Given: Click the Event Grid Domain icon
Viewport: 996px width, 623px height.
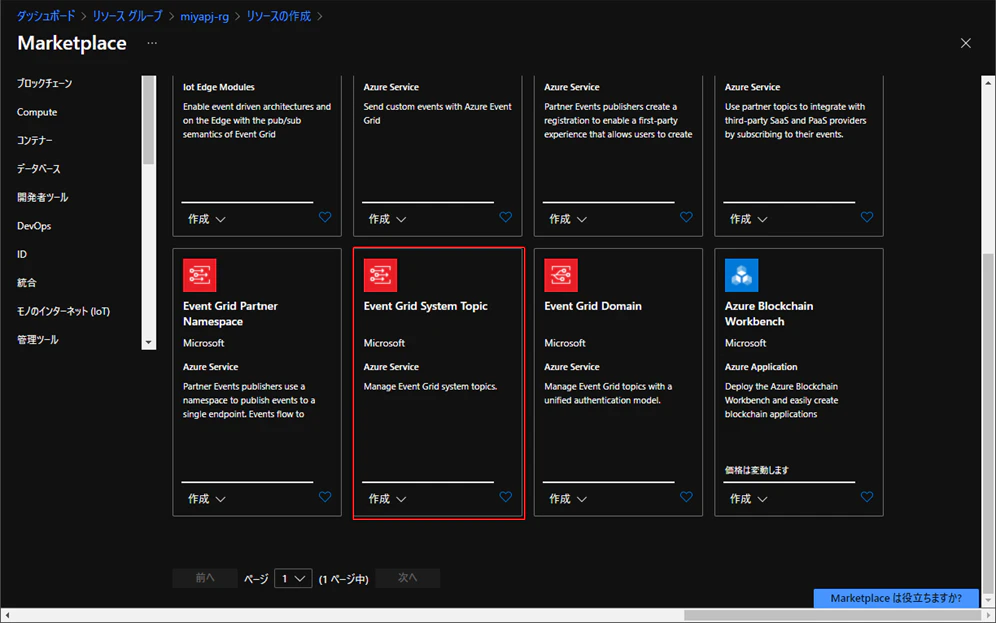Looking at the screenshot, I should tap(561, 275).
